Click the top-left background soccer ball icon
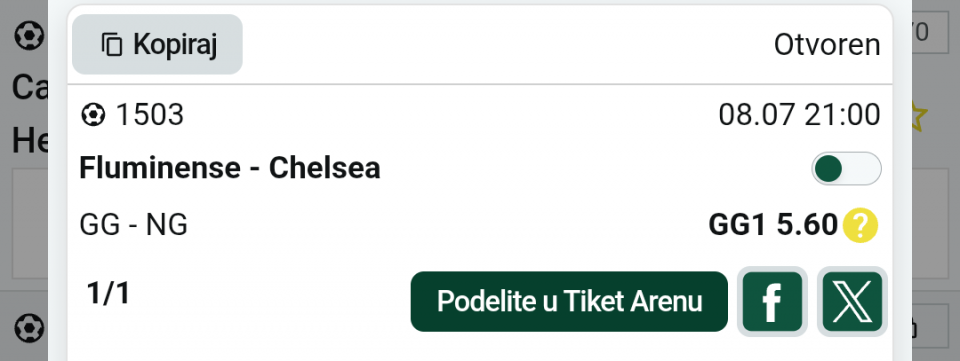 [29, 36]
